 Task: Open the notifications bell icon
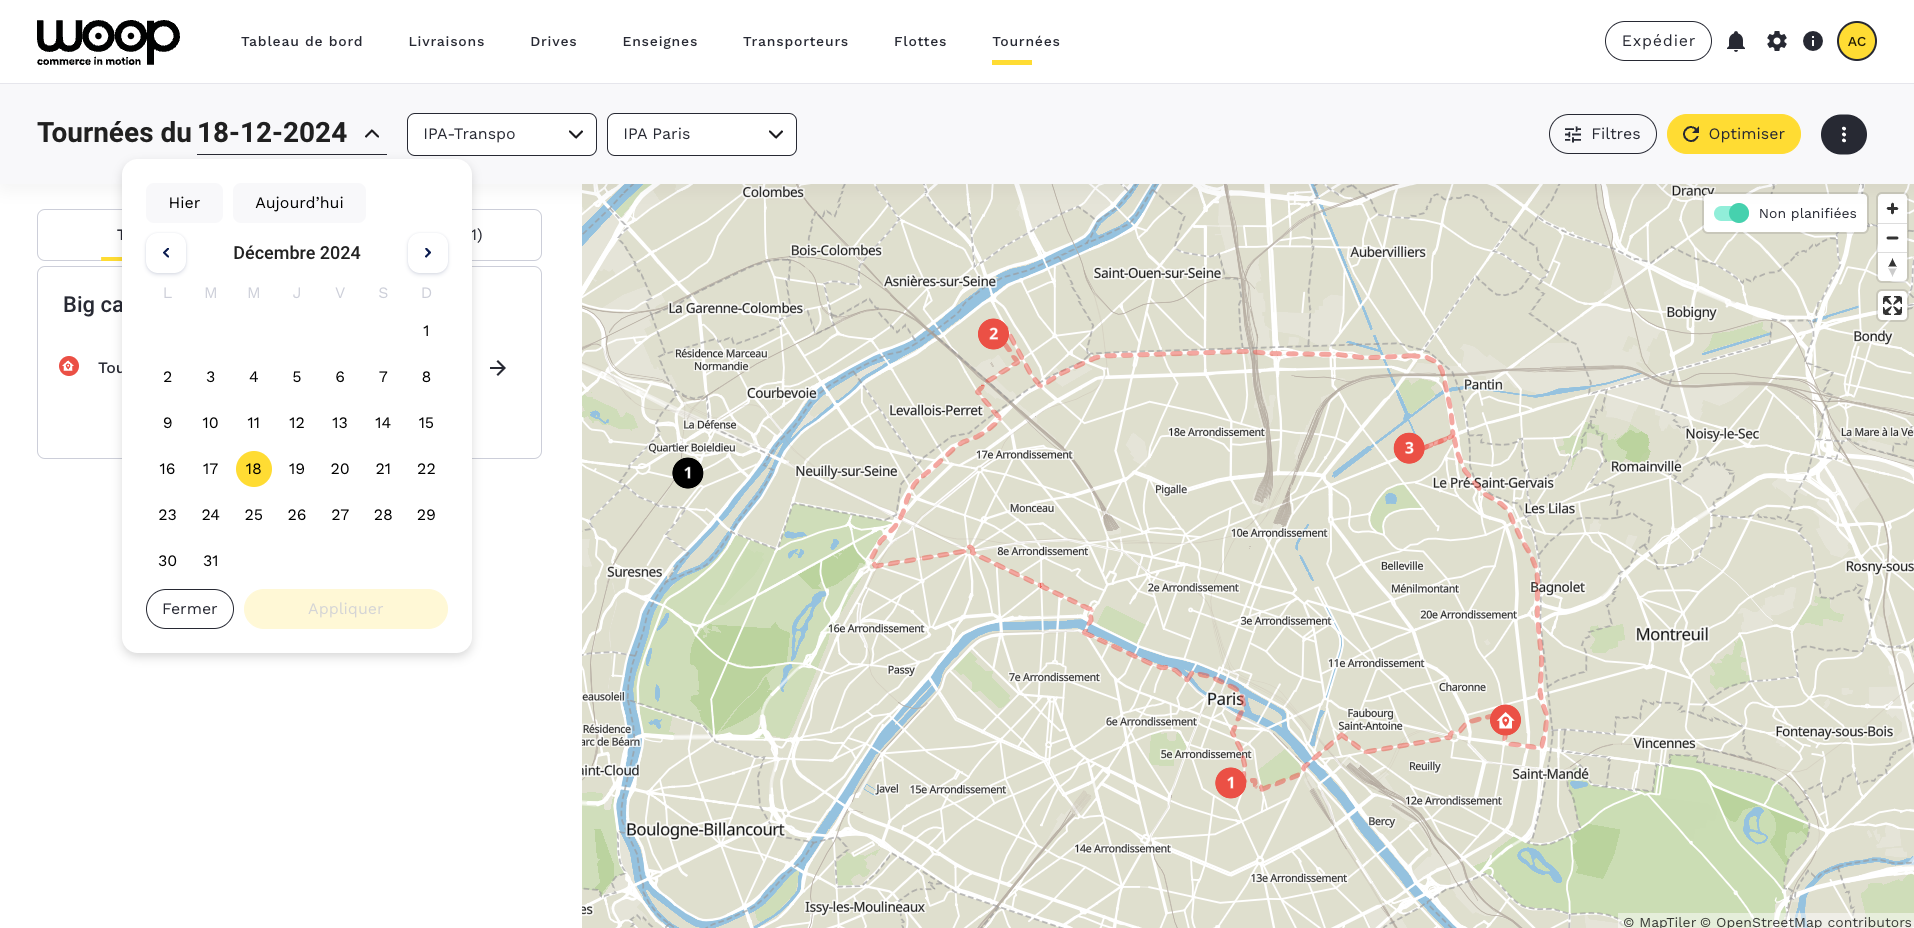point(1736,41)
